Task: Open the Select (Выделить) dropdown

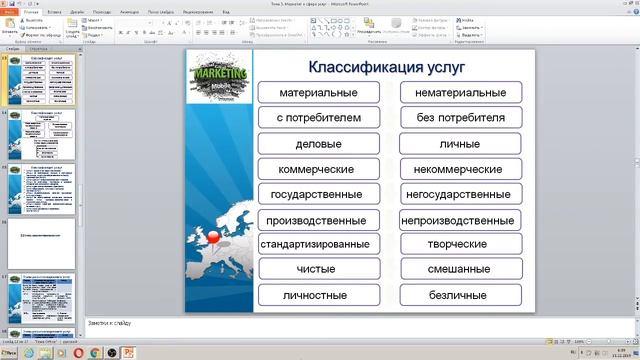Action: click(469, 35)
